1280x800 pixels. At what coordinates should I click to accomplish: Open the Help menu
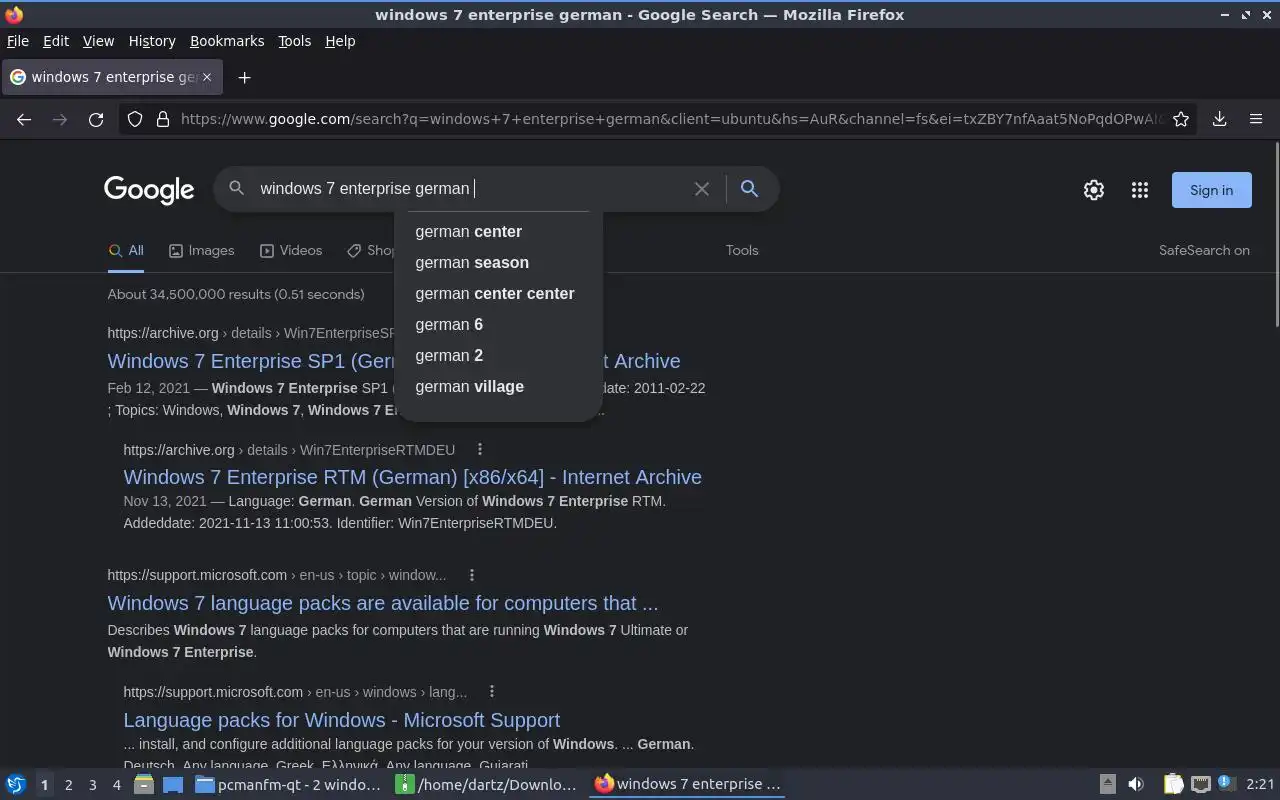pos(340,41)
